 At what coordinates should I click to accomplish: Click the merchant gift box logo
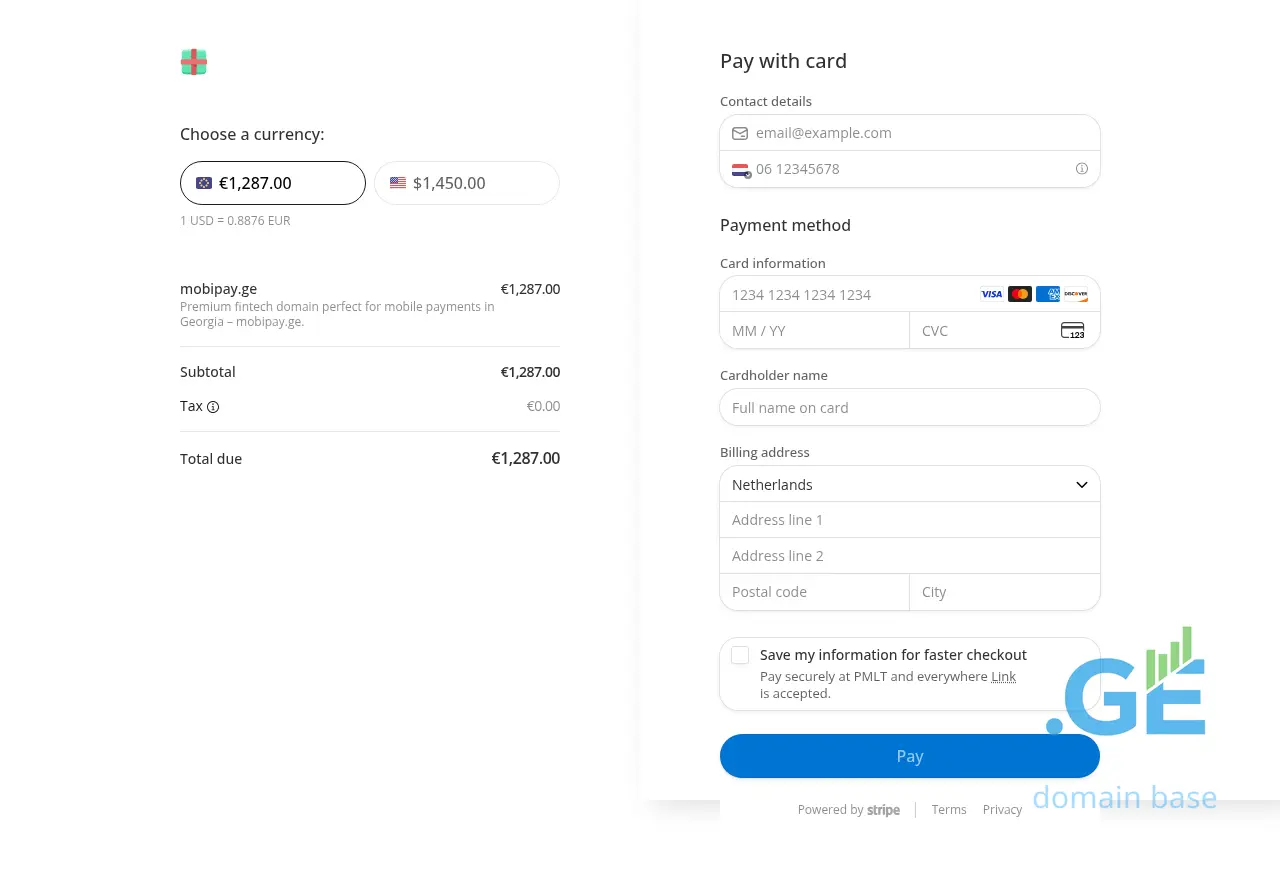pyautogui.click(x=194, y=62)
